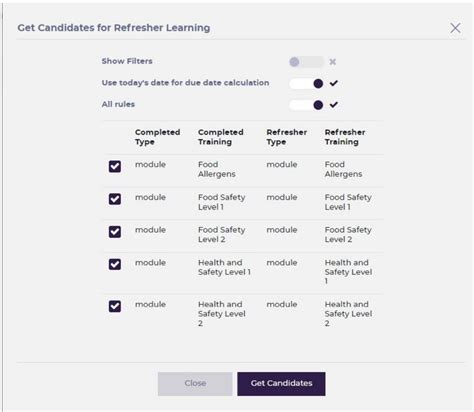
Task: Uncheck the Food Safety Level 2 checkbox
Action: [x=115, y=232]
